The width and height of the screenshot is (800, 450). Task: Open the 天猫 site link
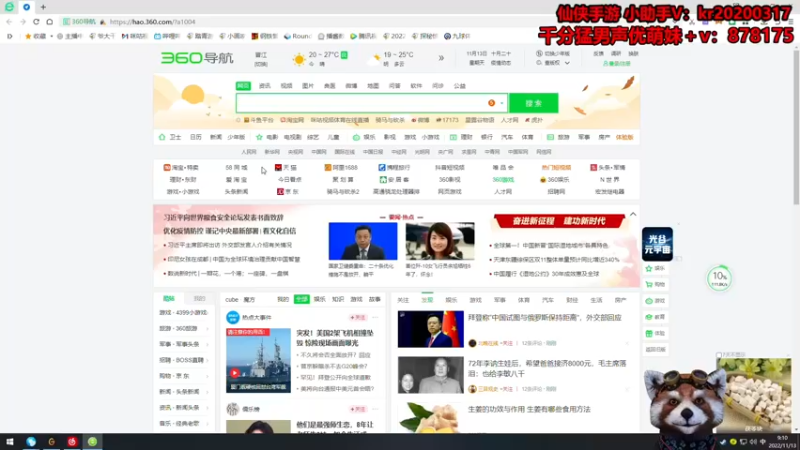point(286,167)
